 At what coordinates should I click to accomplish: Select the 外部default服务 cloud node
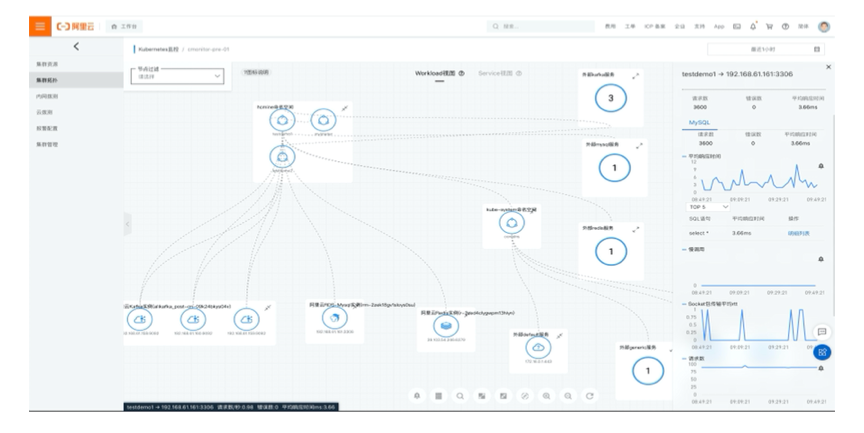pyautogui.click(x=538, y=348)
